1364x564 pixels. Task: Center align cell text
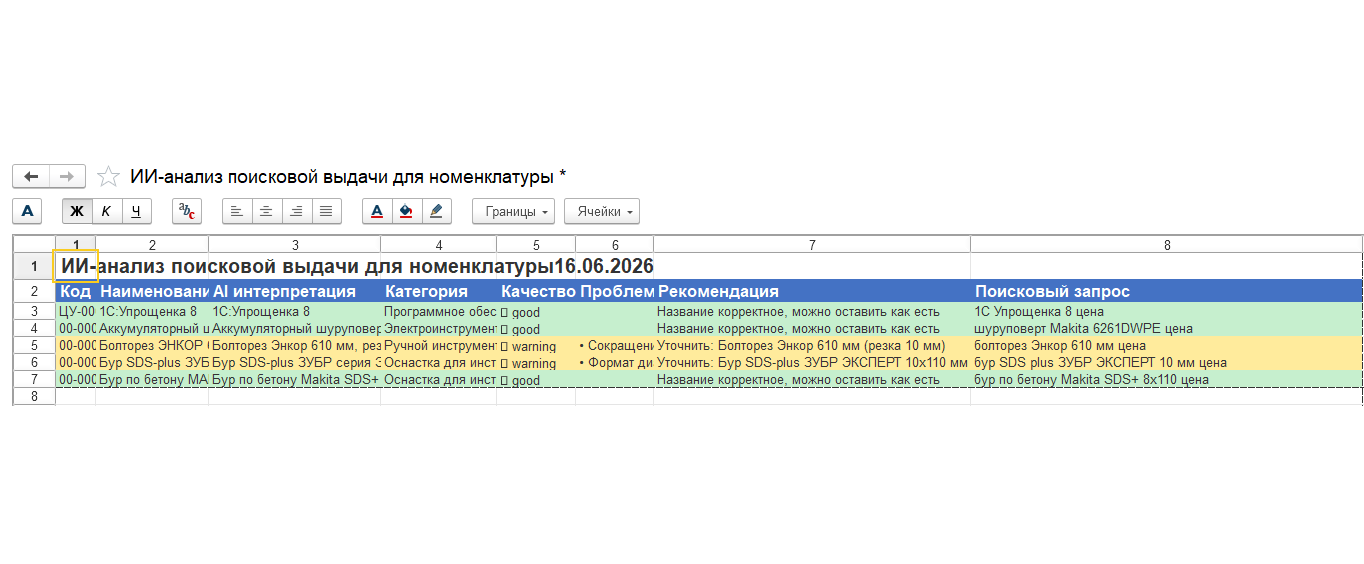pyautogui.click(x=266, y=211)
